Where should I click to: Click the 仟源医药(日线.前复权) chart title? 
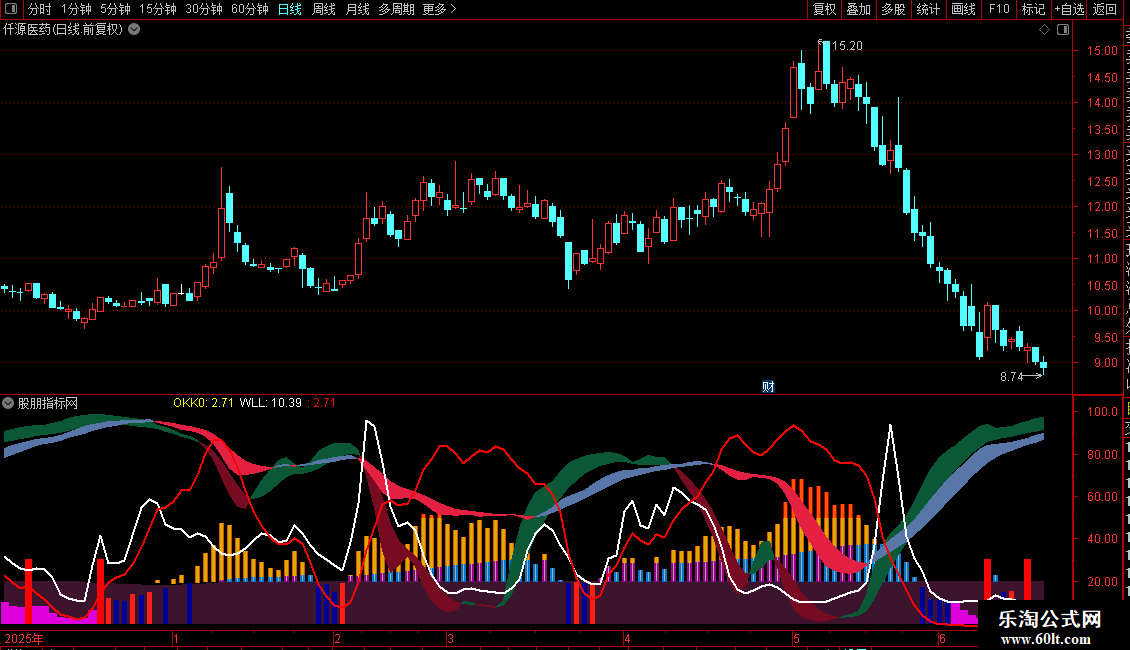click(63, 30)
